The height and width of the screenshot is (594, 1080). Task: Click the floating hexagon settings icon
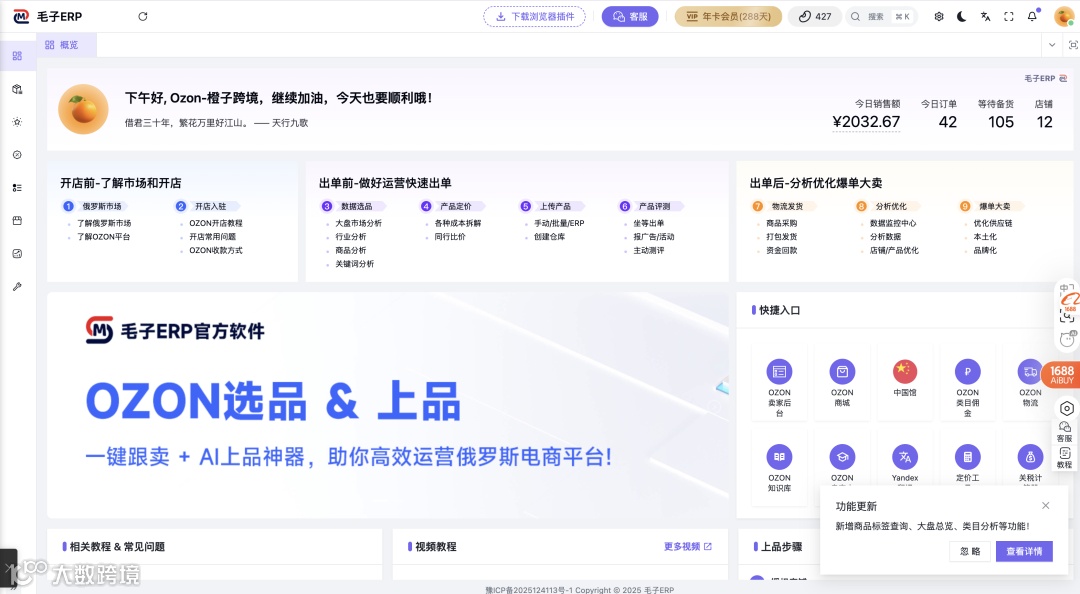pos(1066,409)
